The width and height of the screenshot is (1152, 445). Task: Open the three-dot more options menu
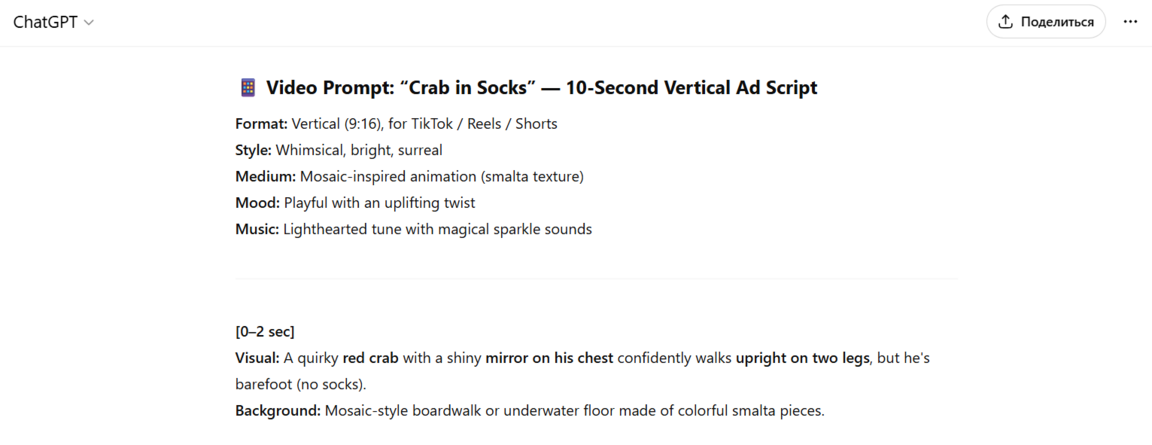pos(1130,22)
